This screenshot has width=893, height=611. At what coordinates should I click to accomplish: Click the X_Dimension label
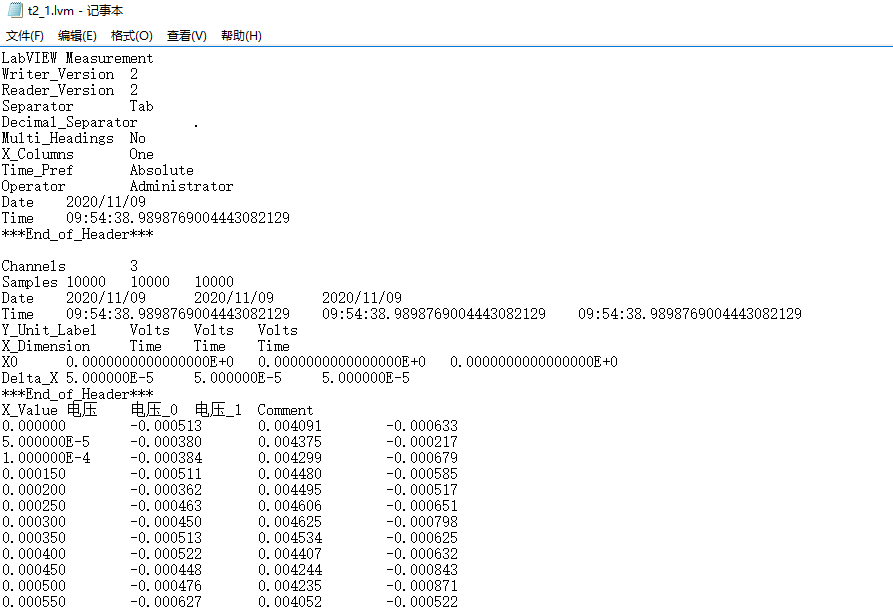pos(46,346)
